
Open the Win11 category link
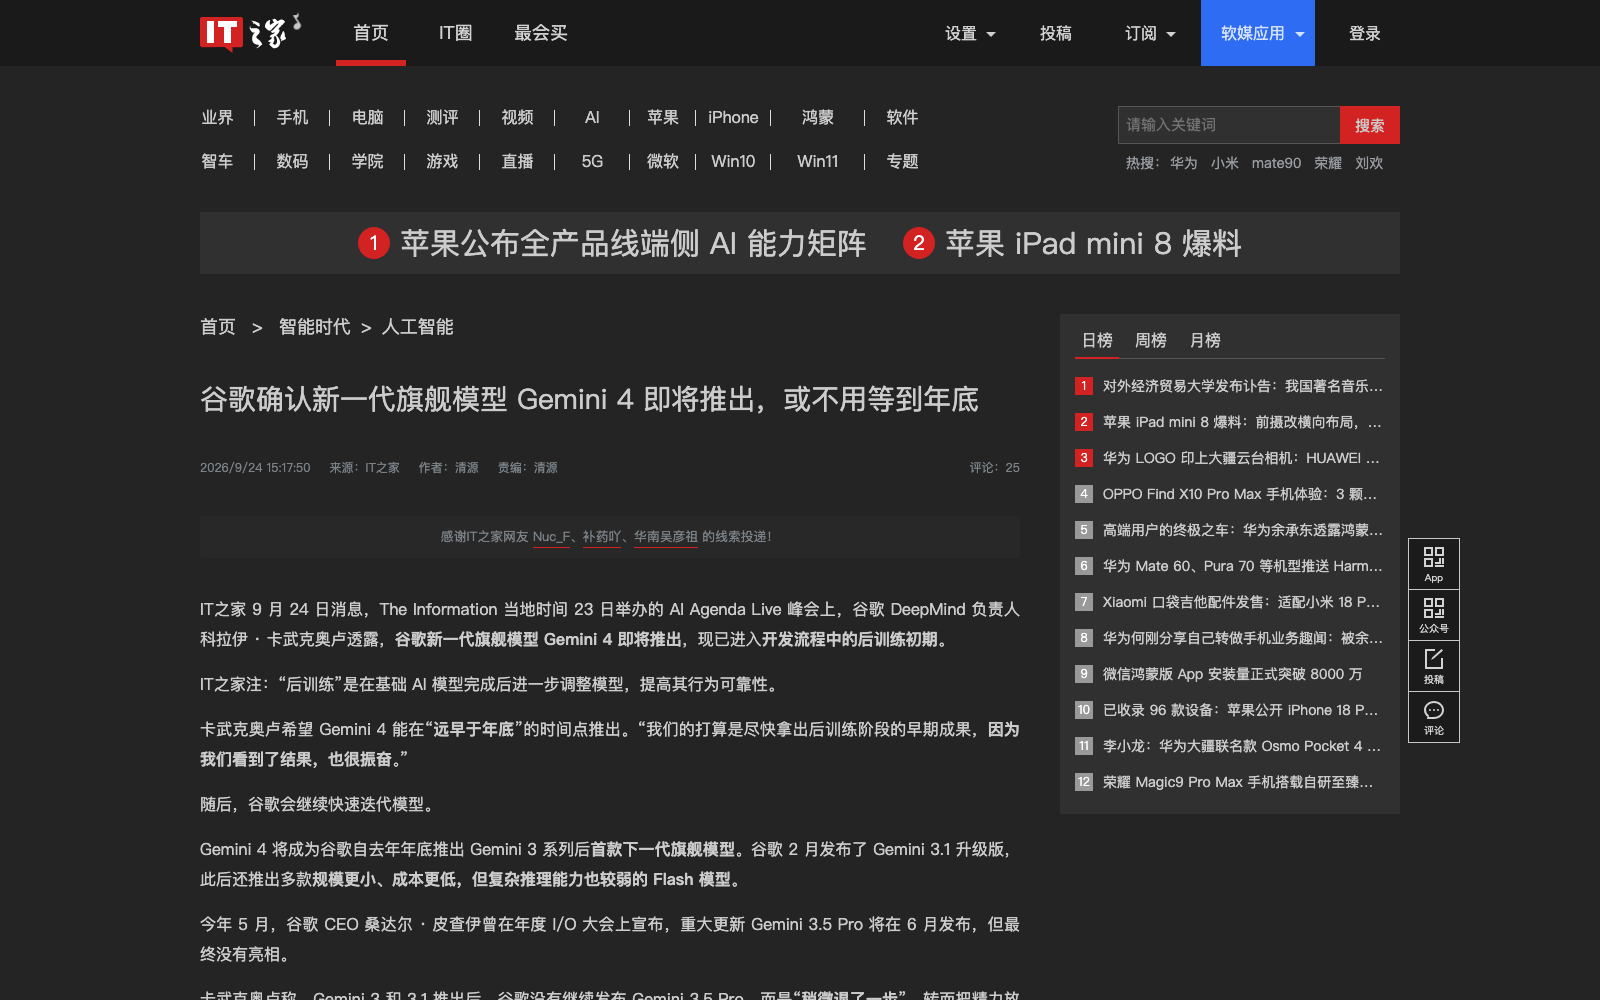pos(817,161)
